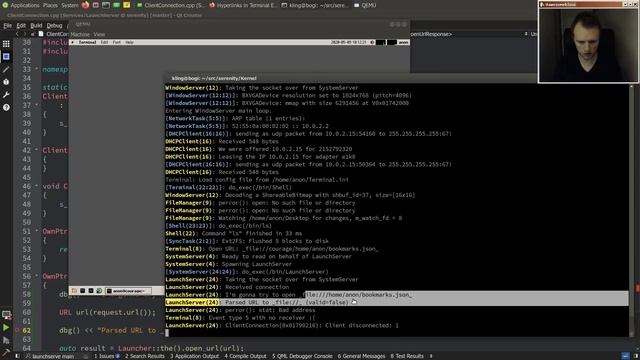This screenshot has width=640, height=360.
Task: Switch to kling@bogi terminal taskbar window
Action: point(315,5)
